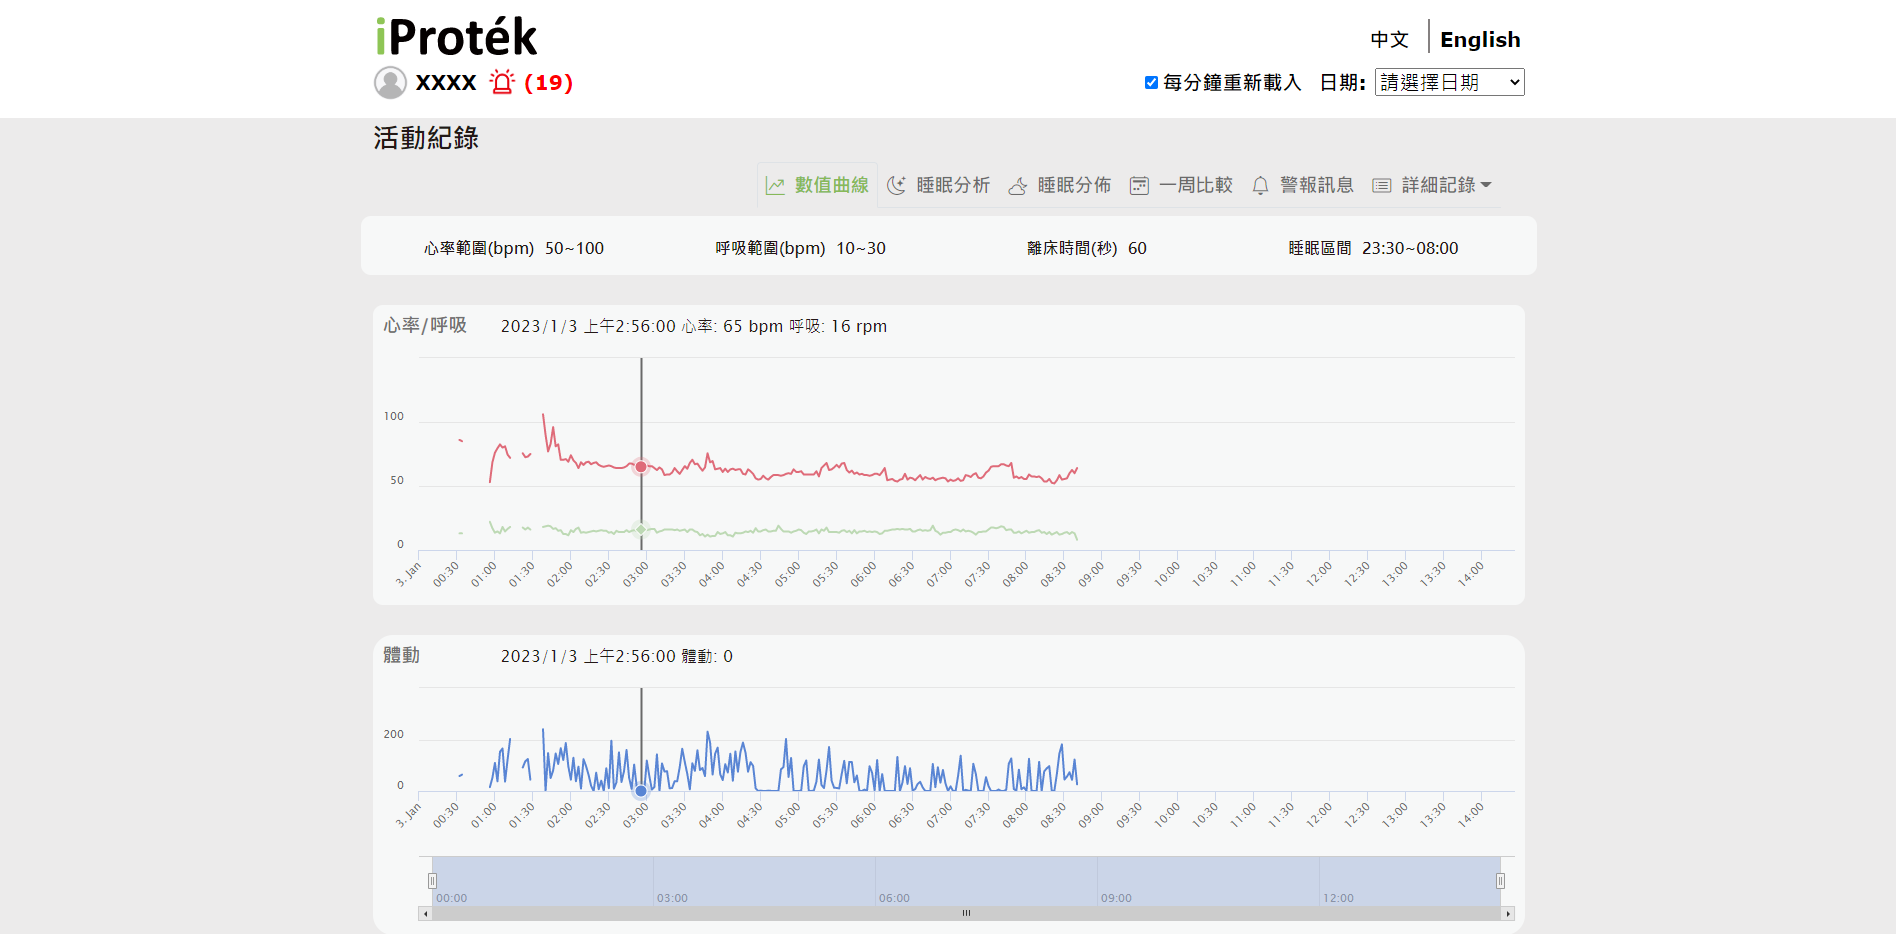Viewport: 1896px width, 934px height.
Task: Switch language to English
Action: pyautogui.click(x=1480, y=40)
